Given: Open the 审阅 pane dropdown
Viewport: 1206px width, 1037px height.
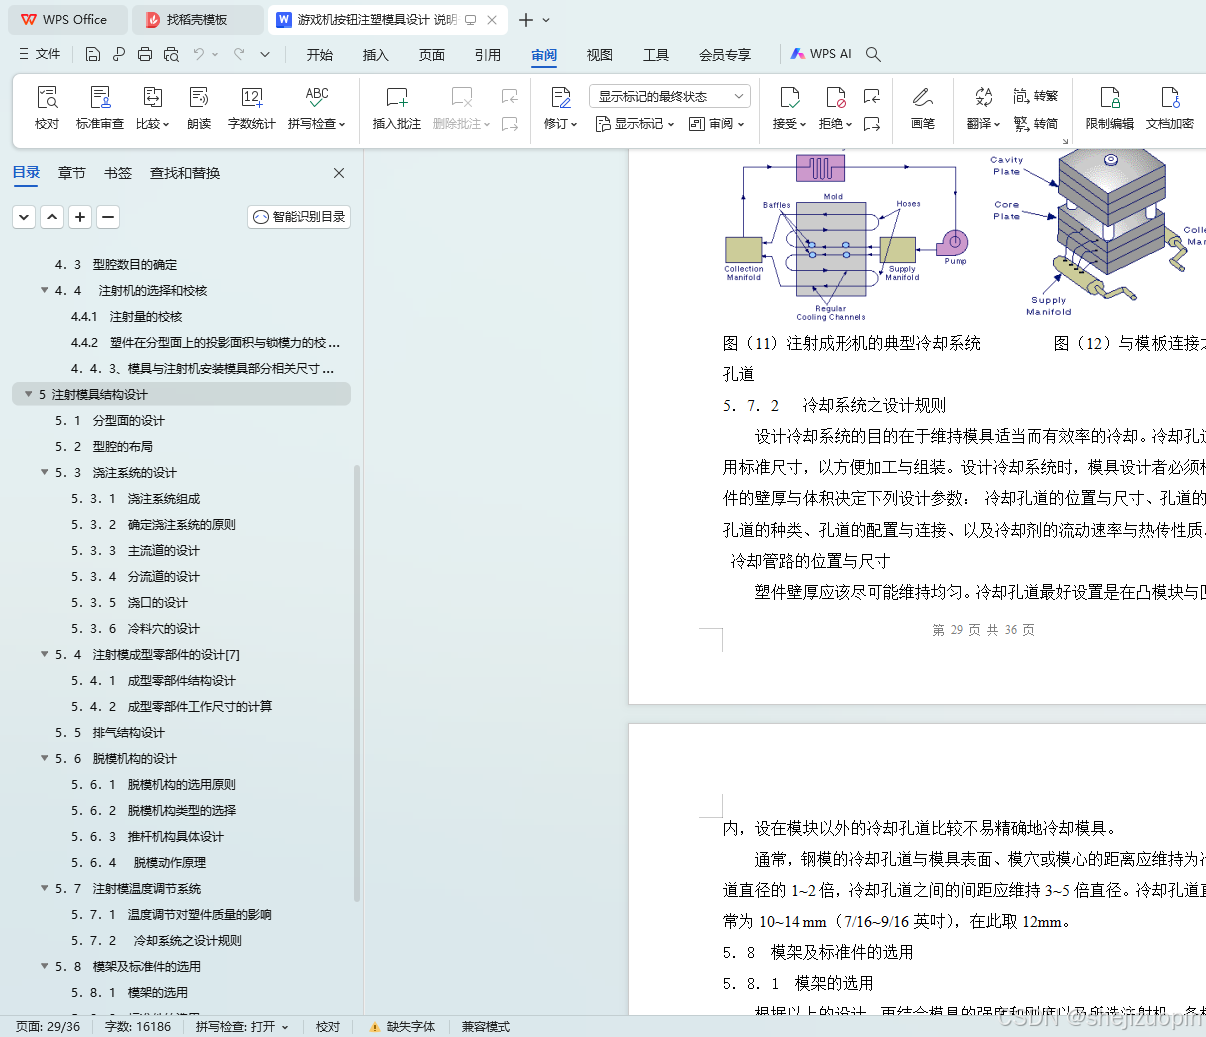Looking at the screenshot, I should [717, 124].
